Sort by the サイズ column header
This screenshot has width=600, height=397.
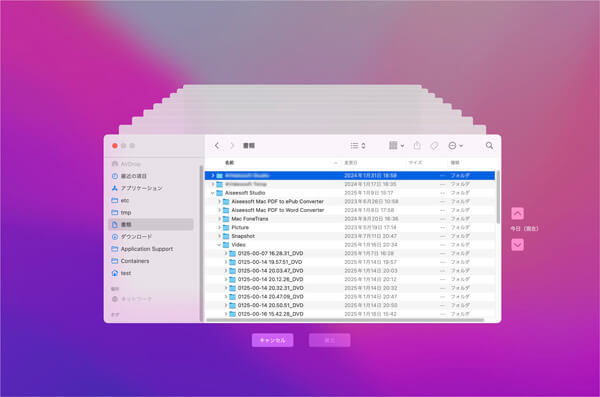(415, 163)
